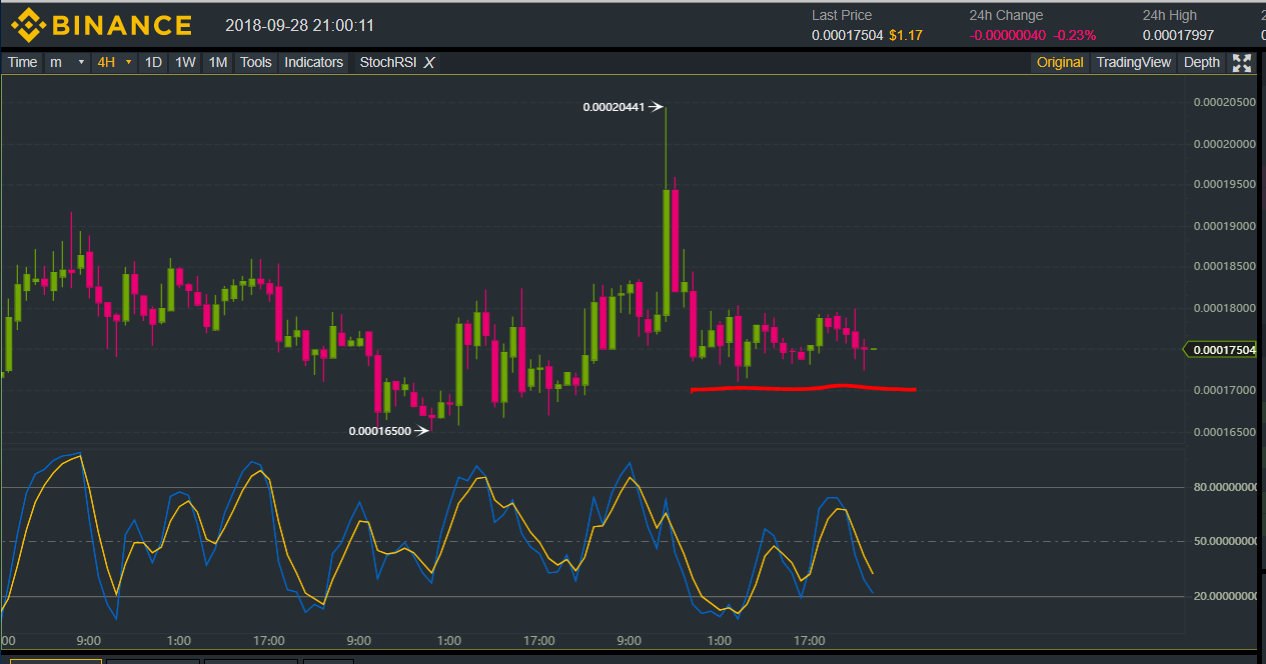Open the minute interval dropdown

pyautogui.click(x=67, y=62)
